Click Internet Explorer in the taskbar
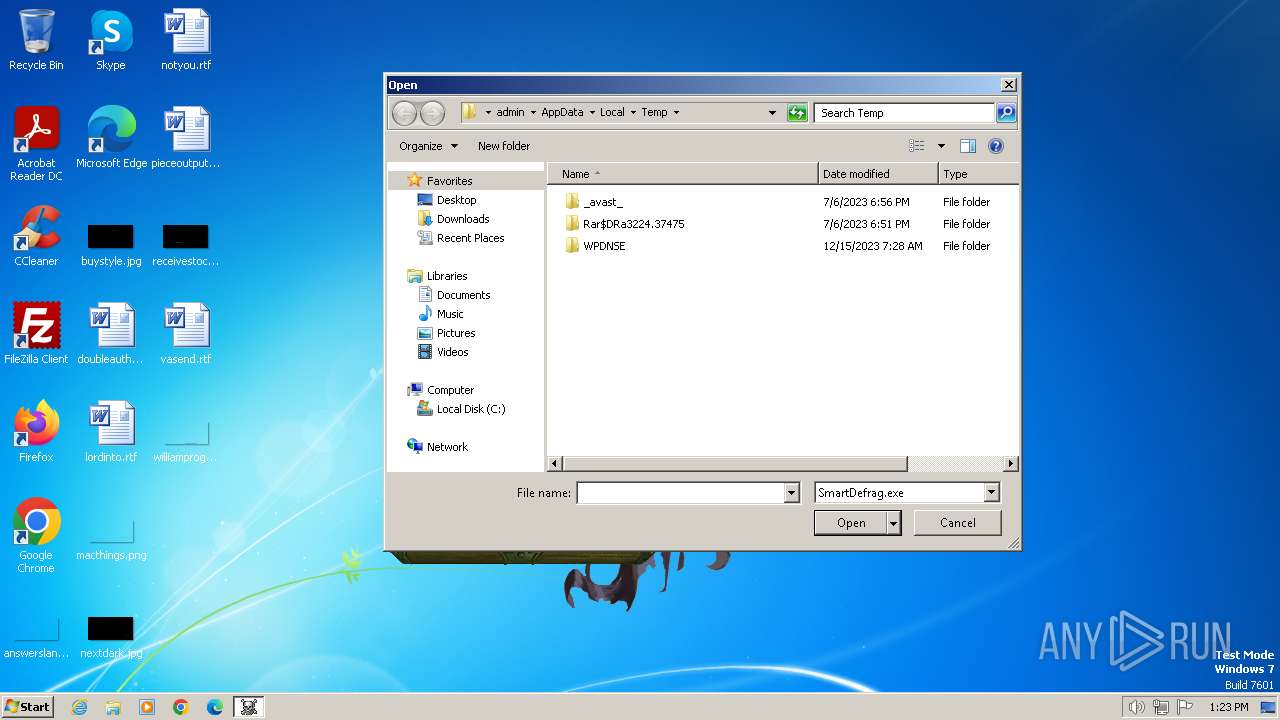1280x720 pixels. tap(79, 707)
